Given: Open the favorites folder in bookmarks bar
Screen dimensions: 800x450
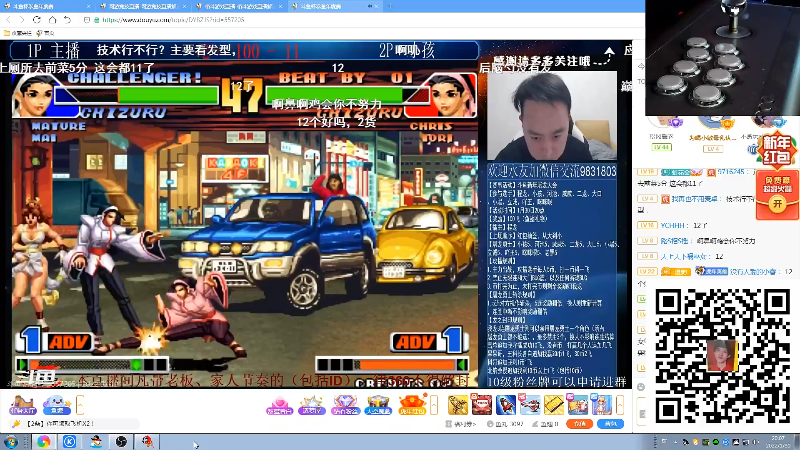Looking at the screenshot, I should pyautogui.click(x=18, y=33).
